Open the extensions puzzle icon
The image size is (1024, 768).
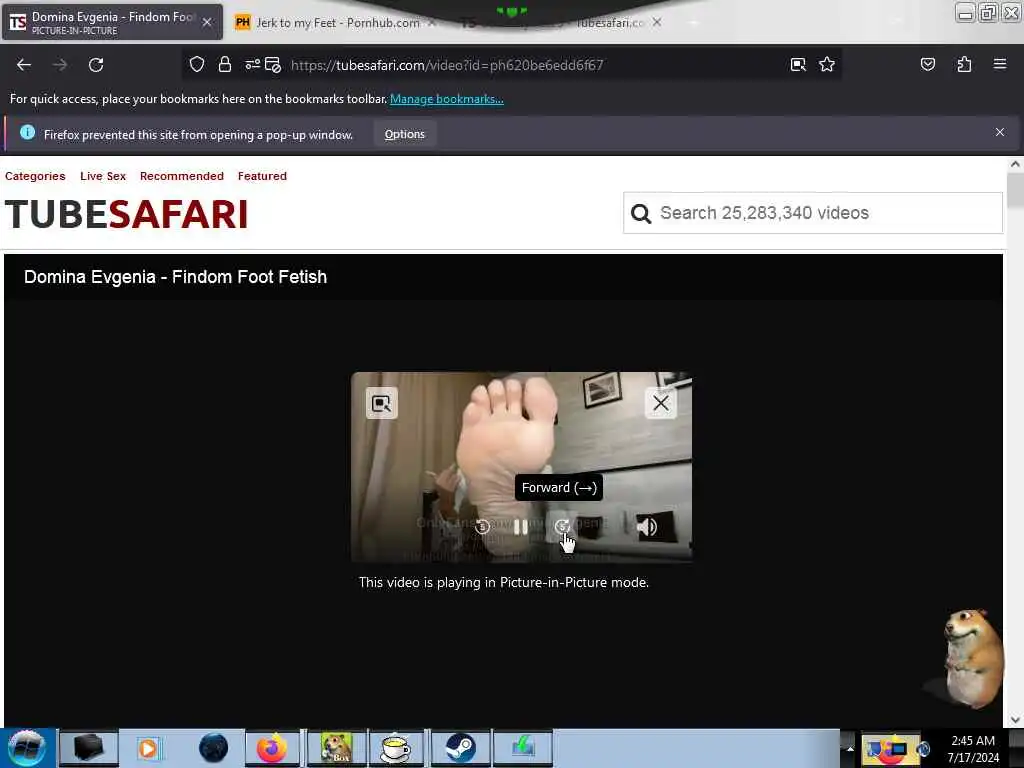(x=964, y=65)
